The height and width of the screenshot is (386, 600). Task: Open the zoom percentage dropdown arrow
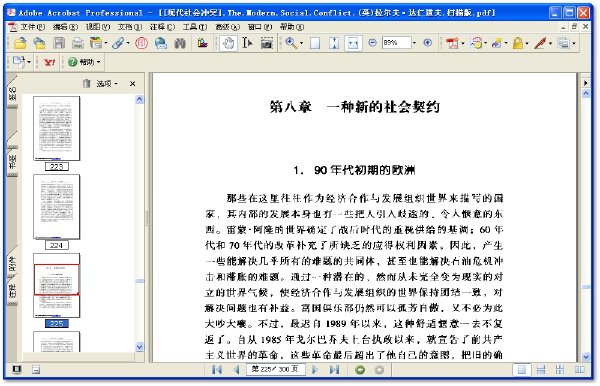[x=414, y=43]
